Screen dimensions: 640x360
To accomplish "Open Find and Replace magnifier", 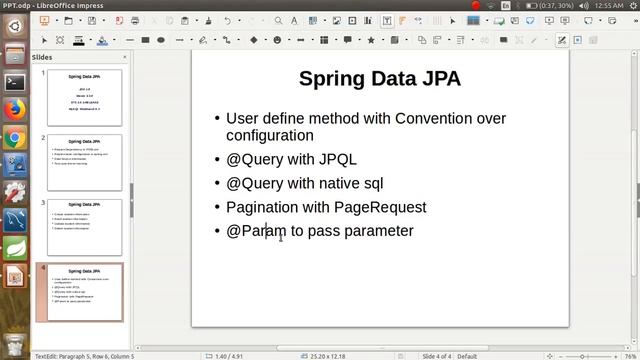I will (278, 20).
